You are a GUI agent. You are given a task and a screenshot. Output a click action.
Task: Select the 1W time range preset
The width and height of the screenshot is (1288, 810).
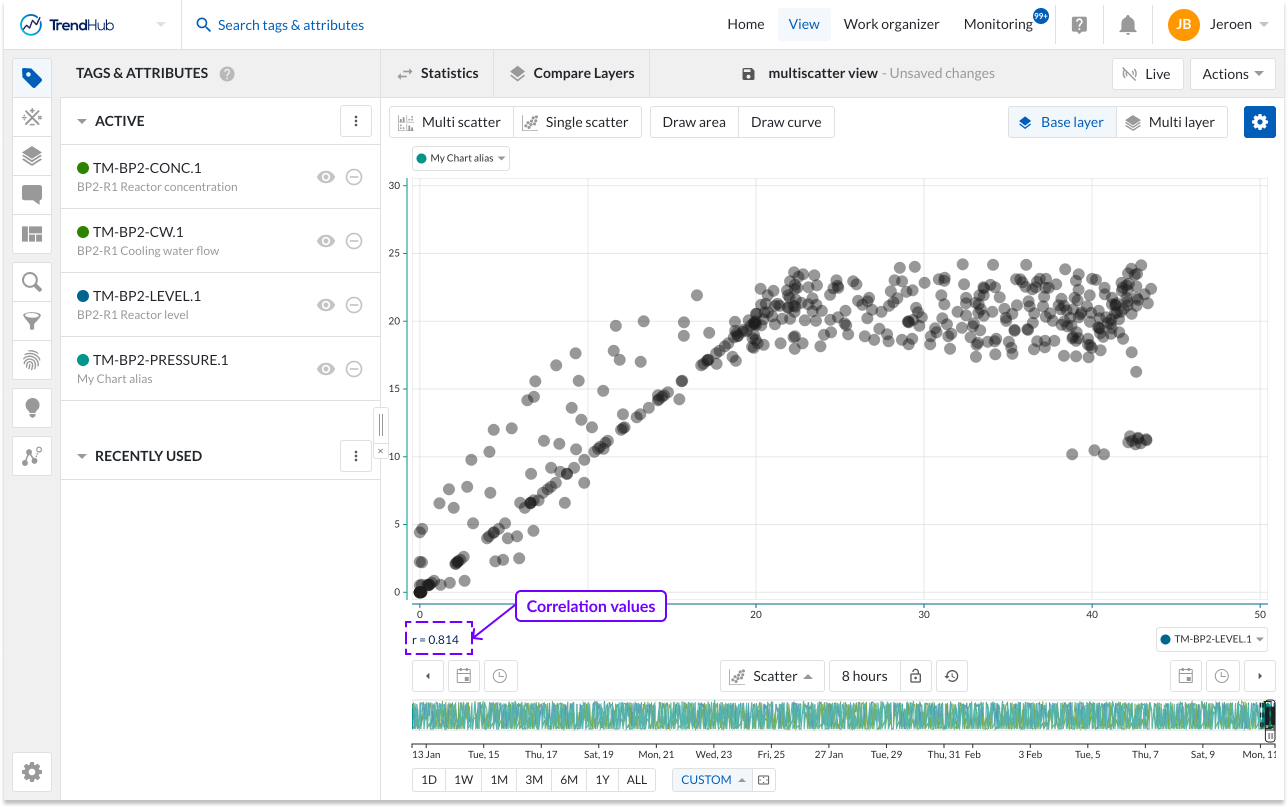463,779
